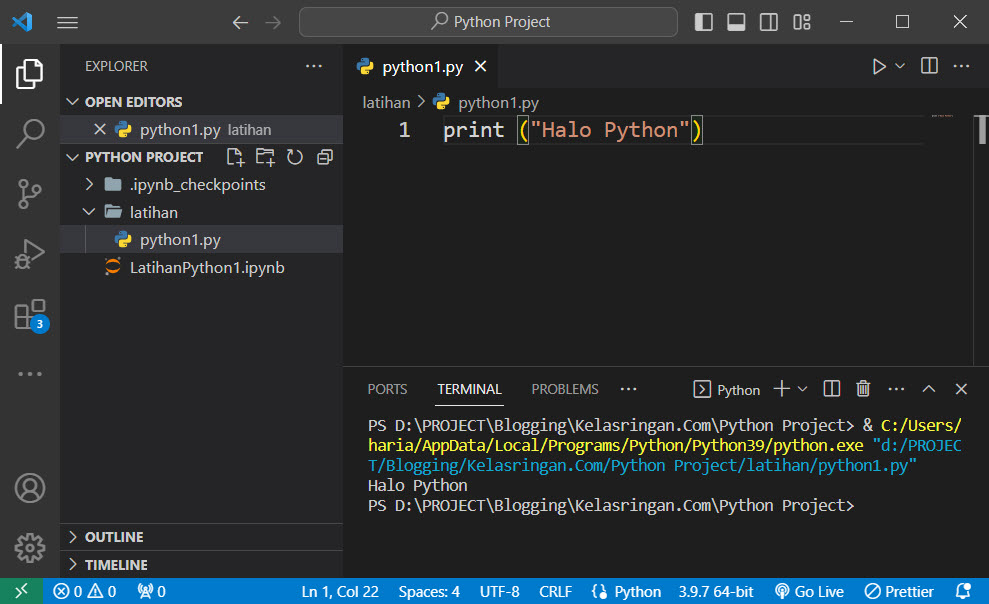
Task: Select the python1.py editor tab
Action: (423, 66)
